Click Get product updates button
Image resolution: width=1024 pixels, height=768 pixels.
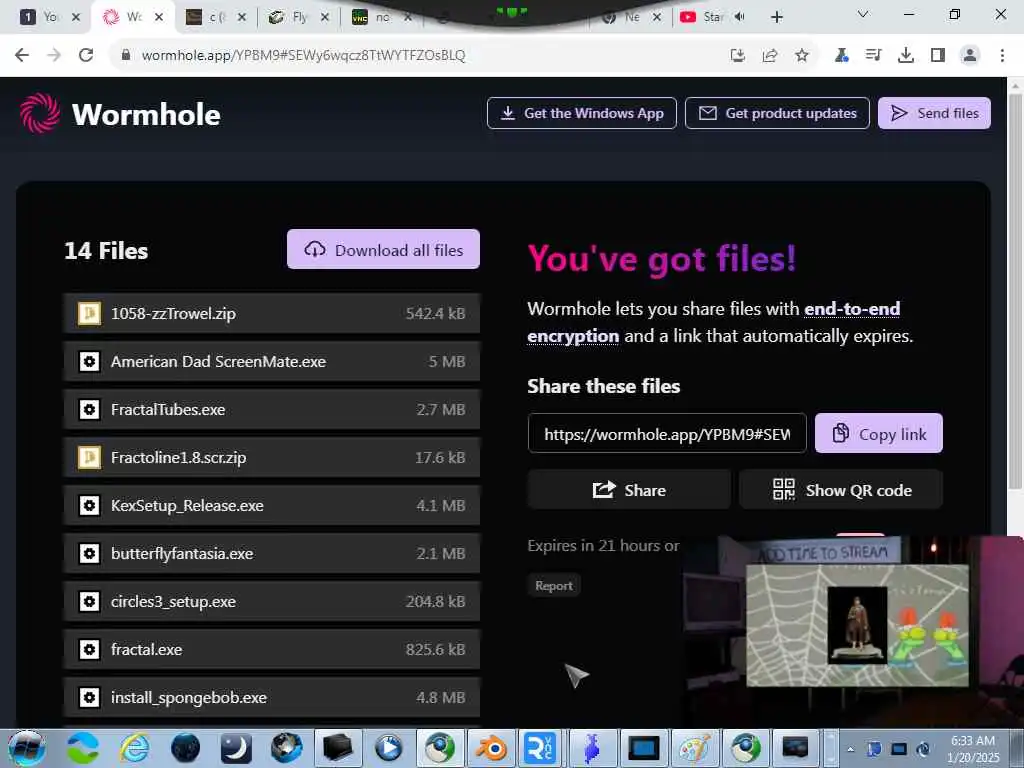tap(777, 113)
